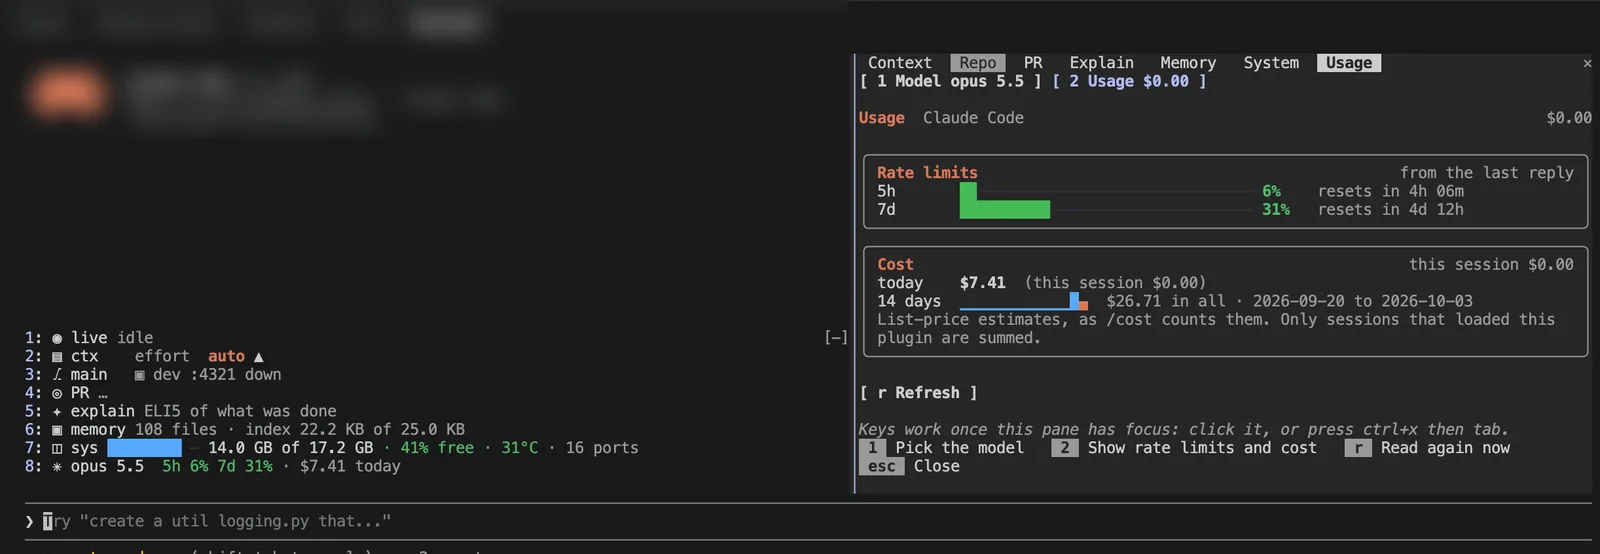Click 'from the last reply' text
1600x554 pixels.
[x=1486, y=173]
